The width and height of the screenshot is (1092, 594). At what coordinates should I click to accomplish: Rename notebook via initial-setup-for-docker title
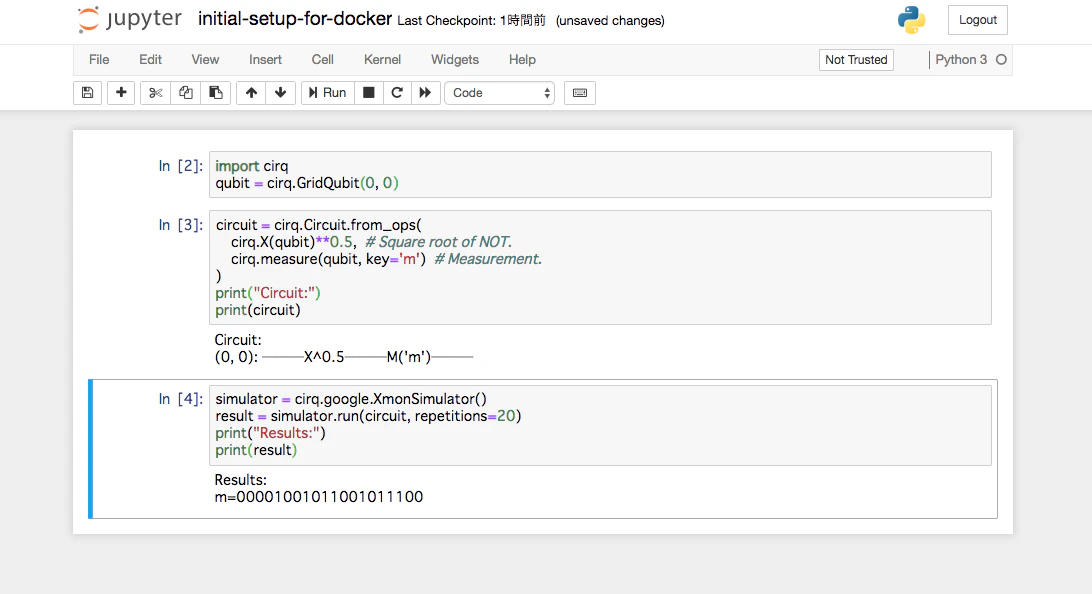295,19
